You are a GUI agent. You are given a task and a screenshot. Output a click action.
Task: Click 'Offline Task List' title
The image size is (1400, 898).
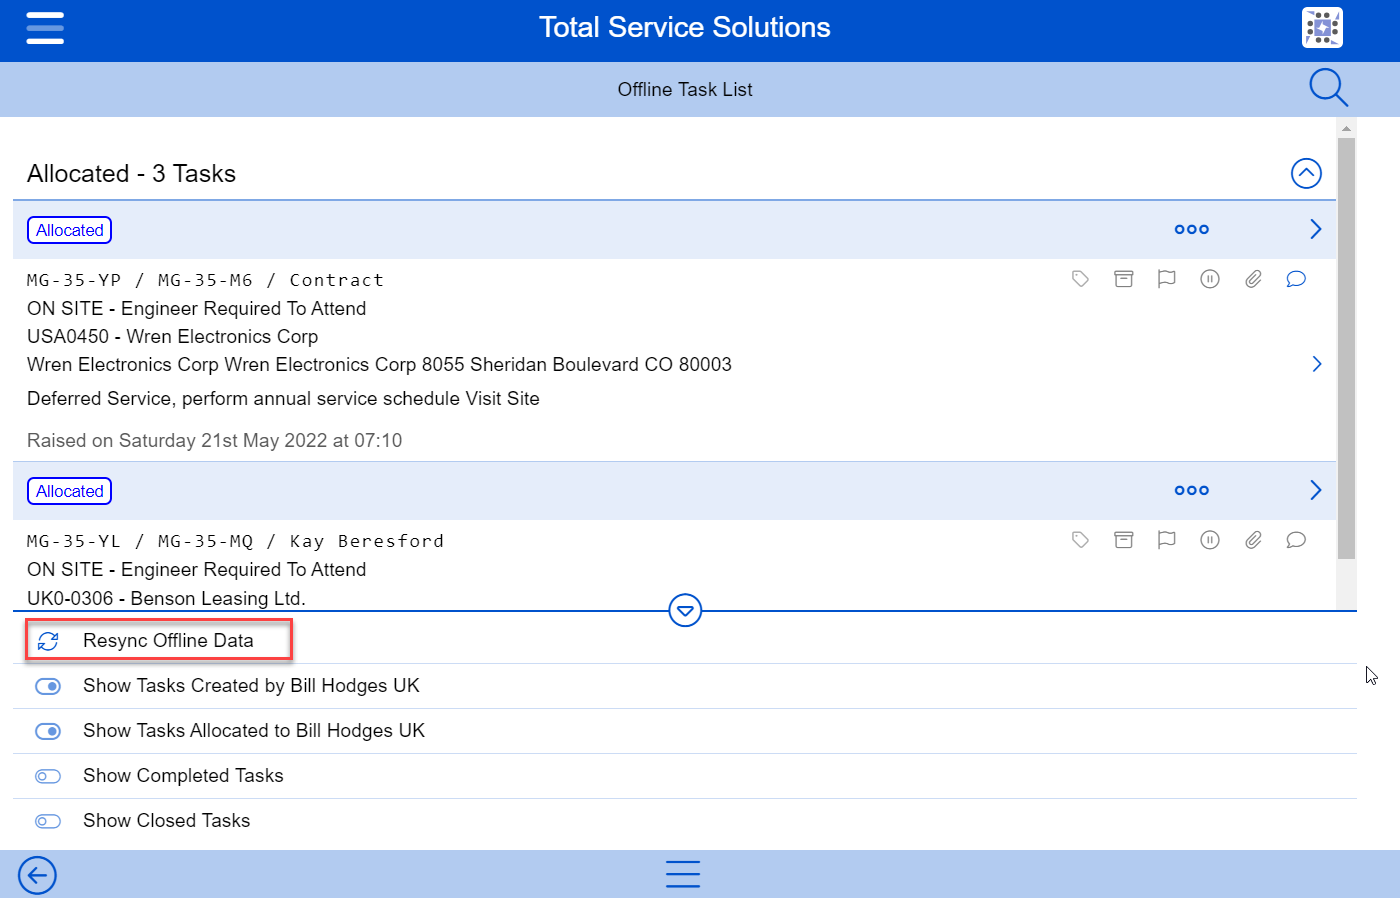click(x=685, y=89)
